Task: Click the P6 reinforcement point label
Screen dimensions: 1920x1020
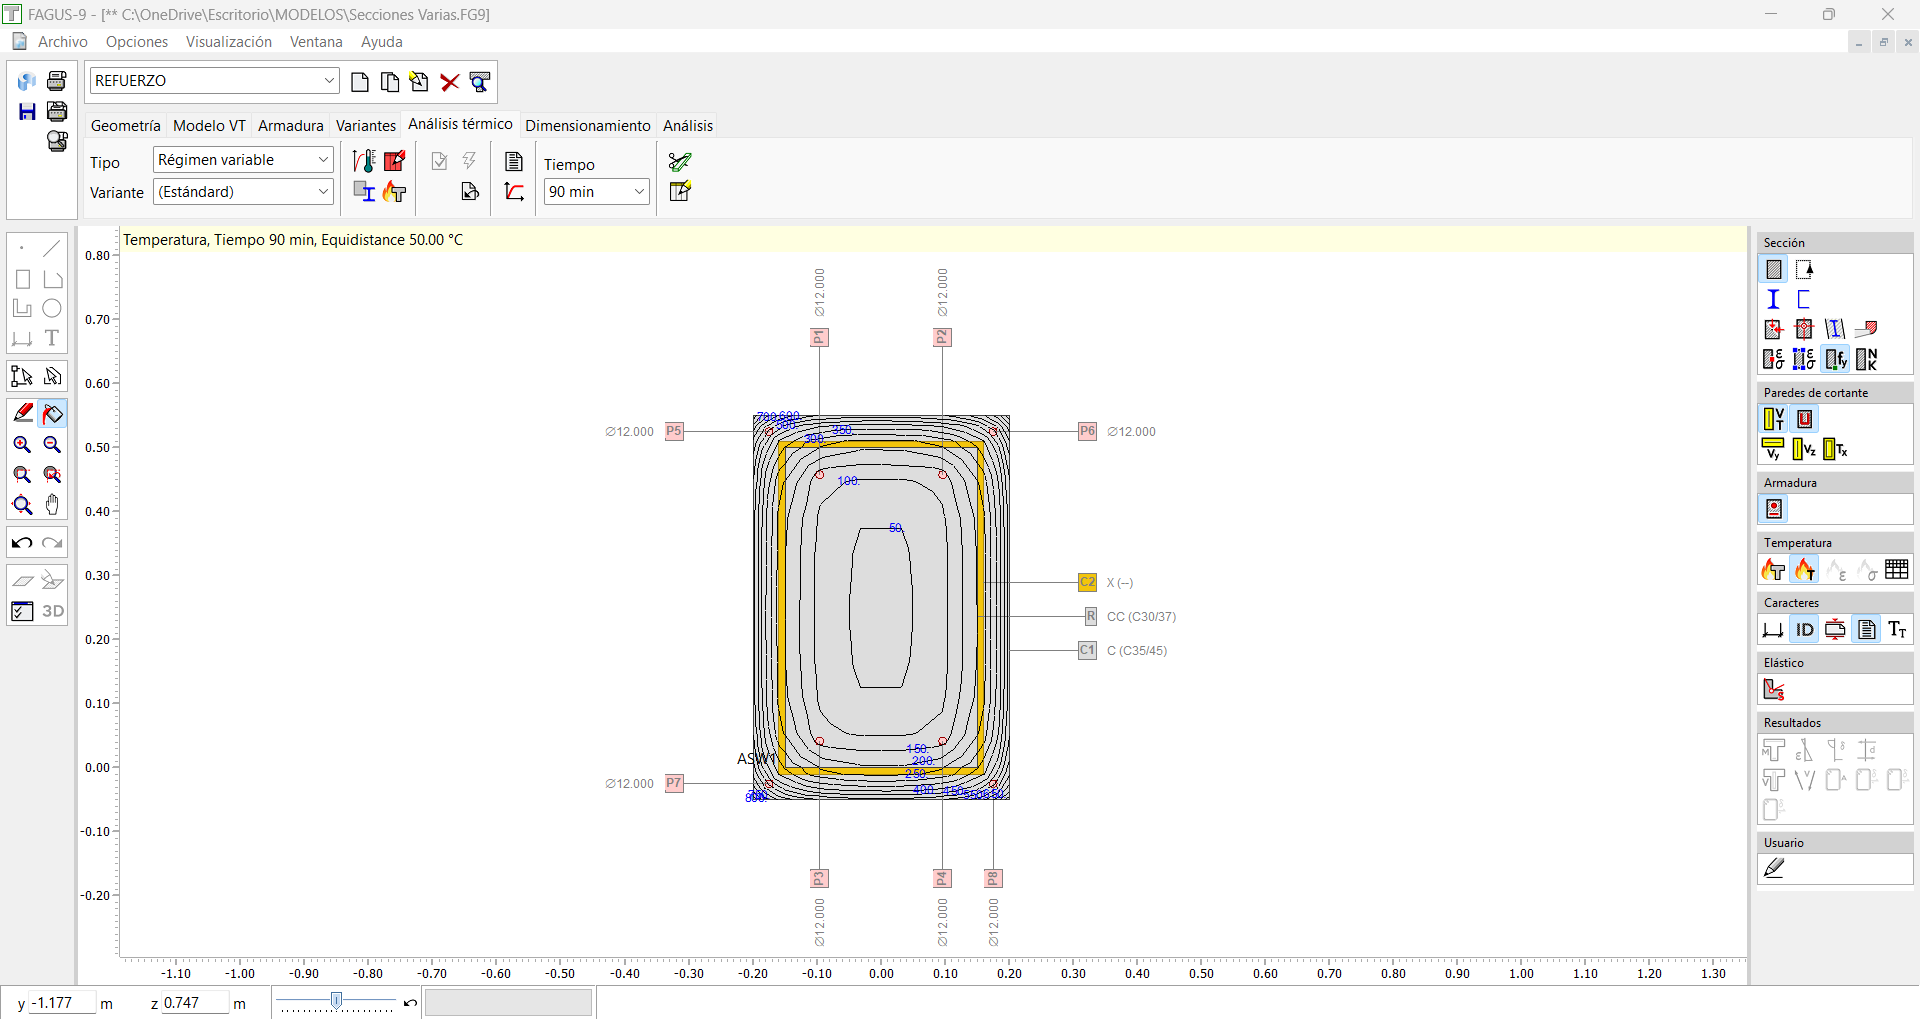Action: click(x=1087, y=432)
